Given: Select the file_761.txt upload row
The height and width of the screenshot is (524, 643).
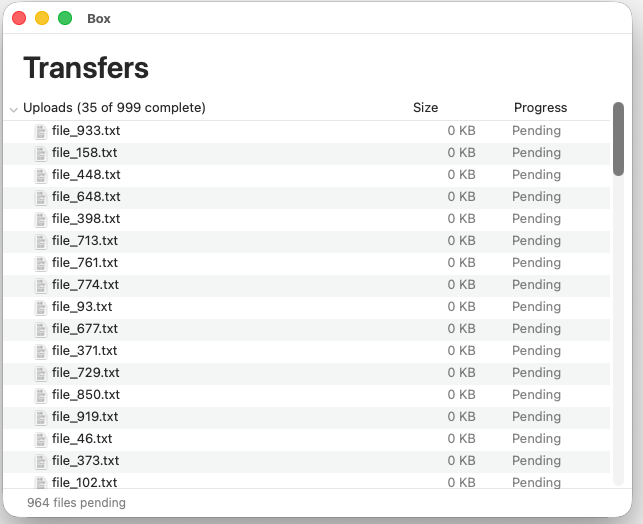Looking at the screenshot, I should (x=307, y=263).
